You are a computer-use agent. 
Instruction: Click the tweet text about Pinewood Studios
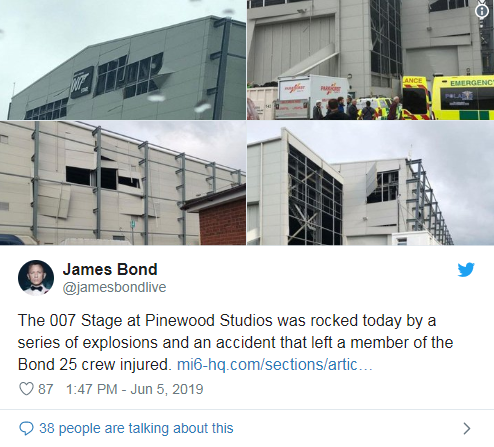click(235, 342)
